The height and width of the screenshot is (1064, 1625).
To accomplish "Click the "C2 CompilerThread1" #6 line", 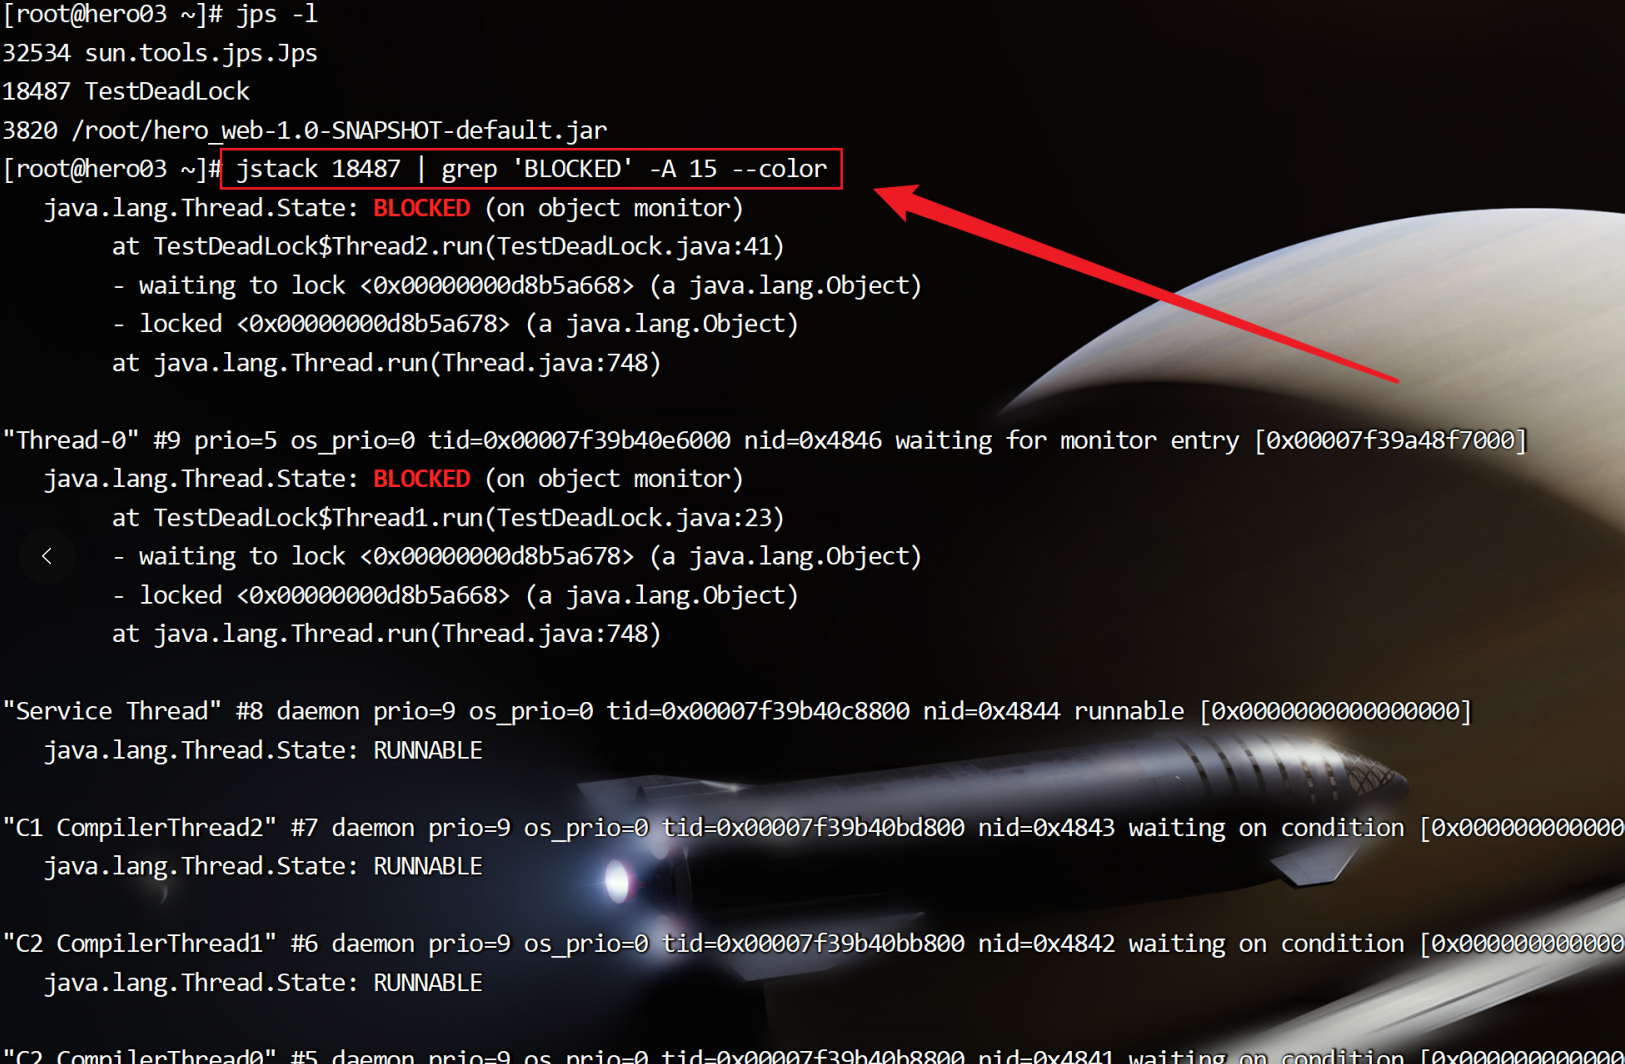I will [x=813, y=944].
